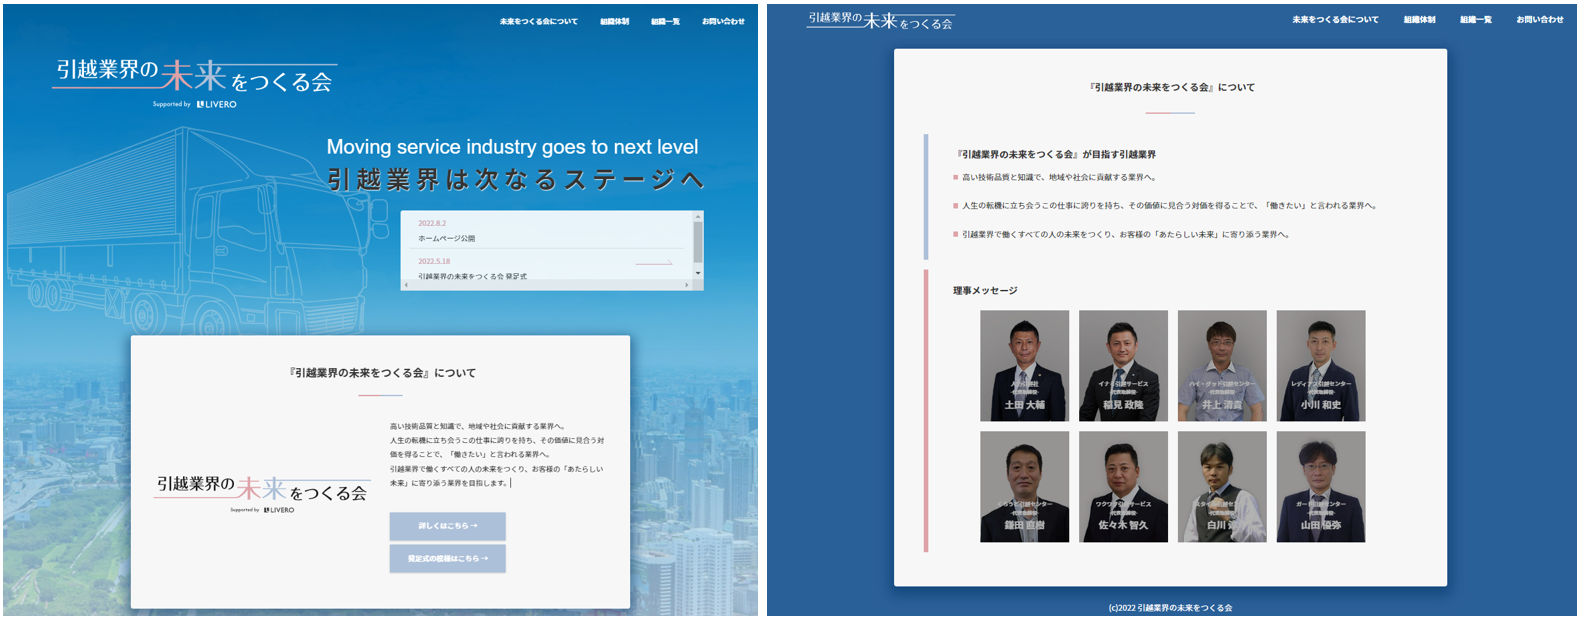Click the news box scroll-left arrow
The height and width of the screenshot is (621, 1581).
[x=405, y=285]
